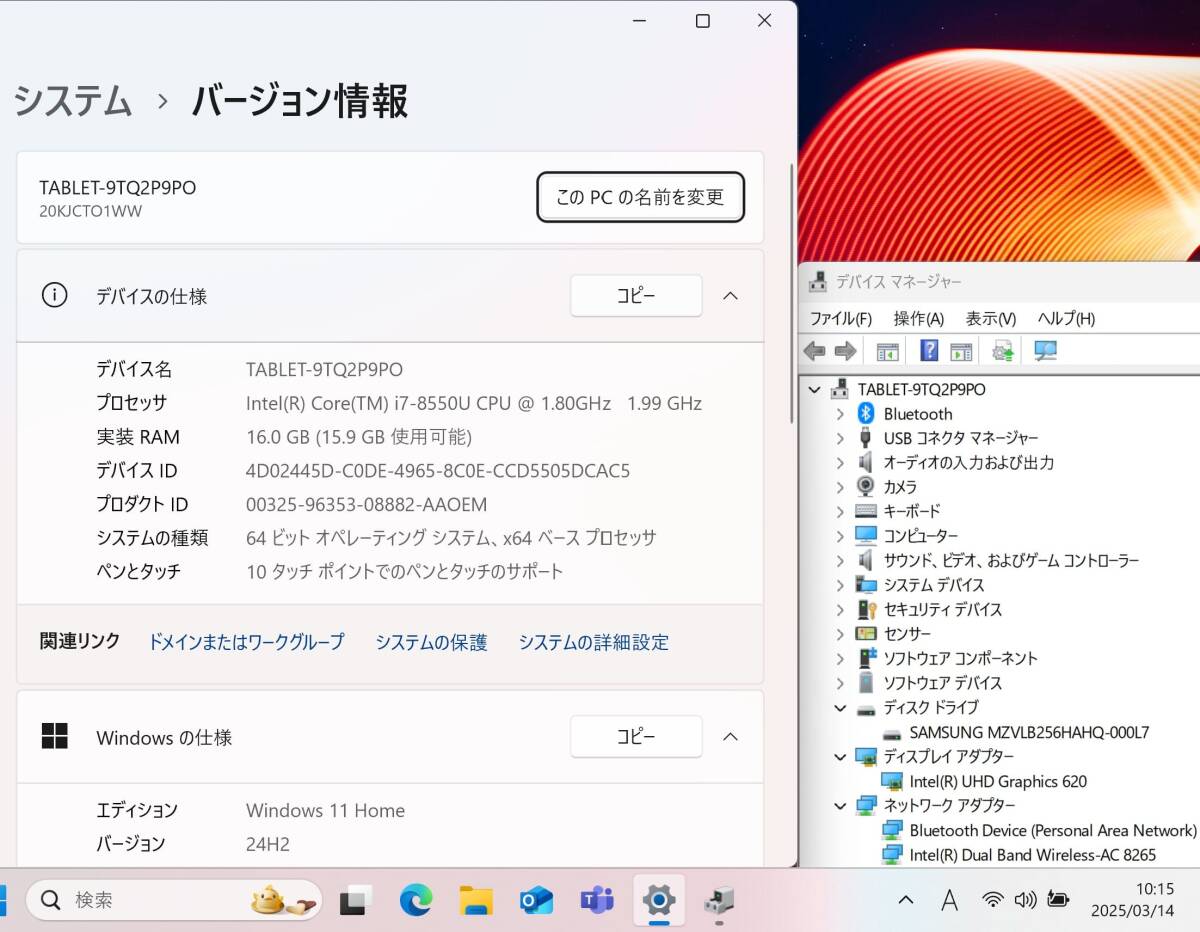Viewport: 1200px width, 932px height.
Task: Launch Microsoft Edge from taskbar
Action: click(416, 900)
